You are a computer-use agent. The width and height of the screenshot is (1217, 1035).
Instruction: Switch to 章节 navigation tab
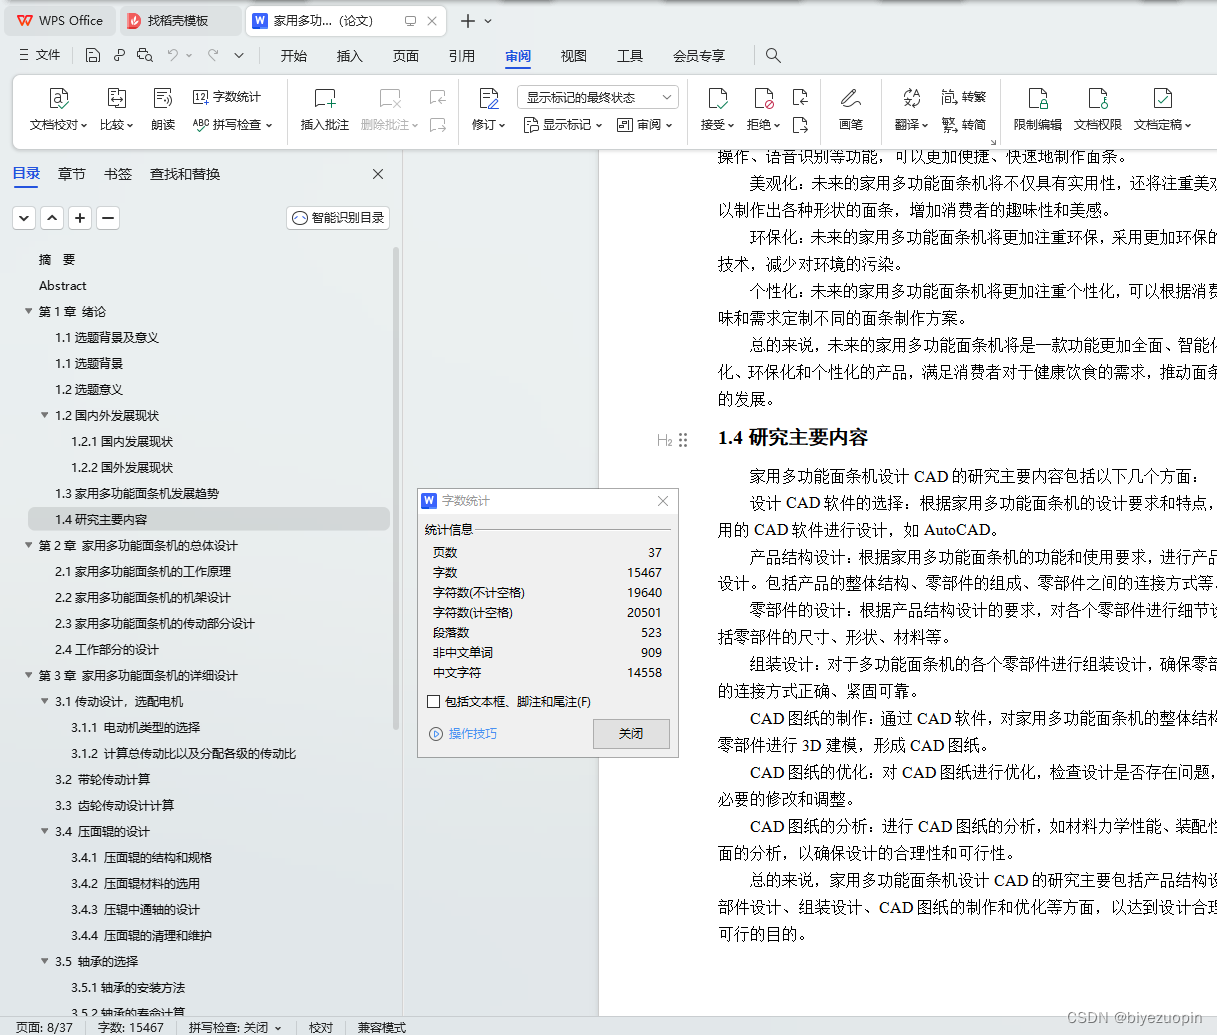click(x=72, y=174)
